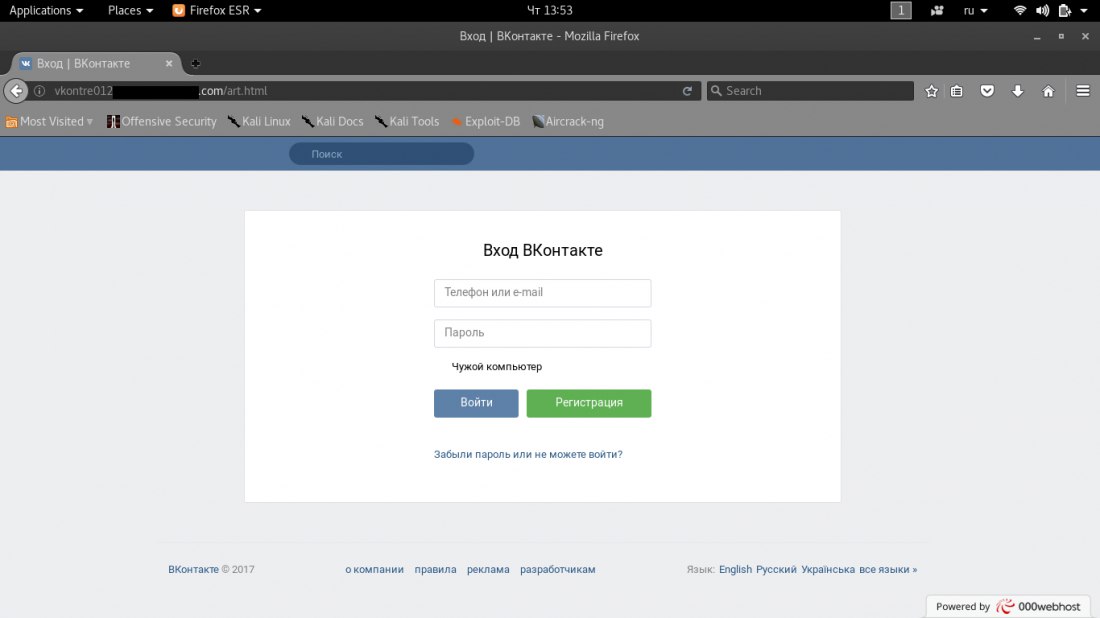Viewport: 1100px width, 618px height.
Task: Open the Applications menu
Action: [46, 11]
